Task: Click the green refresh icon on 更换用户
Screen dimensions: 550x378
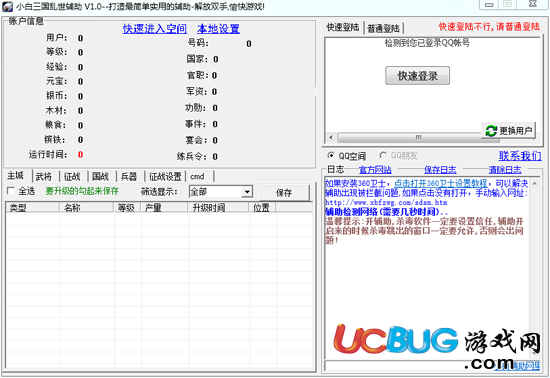Action: pyautogui.click(x=491, y=131)
